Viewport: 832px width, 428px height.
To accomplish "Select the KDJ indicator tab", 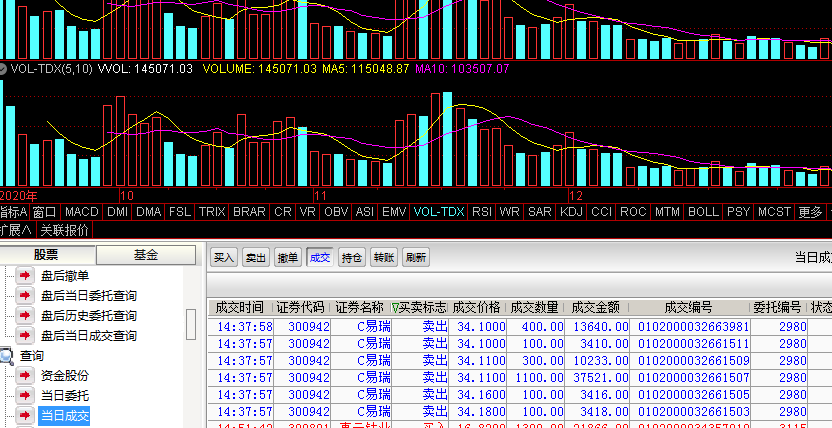I will (571, 212).
